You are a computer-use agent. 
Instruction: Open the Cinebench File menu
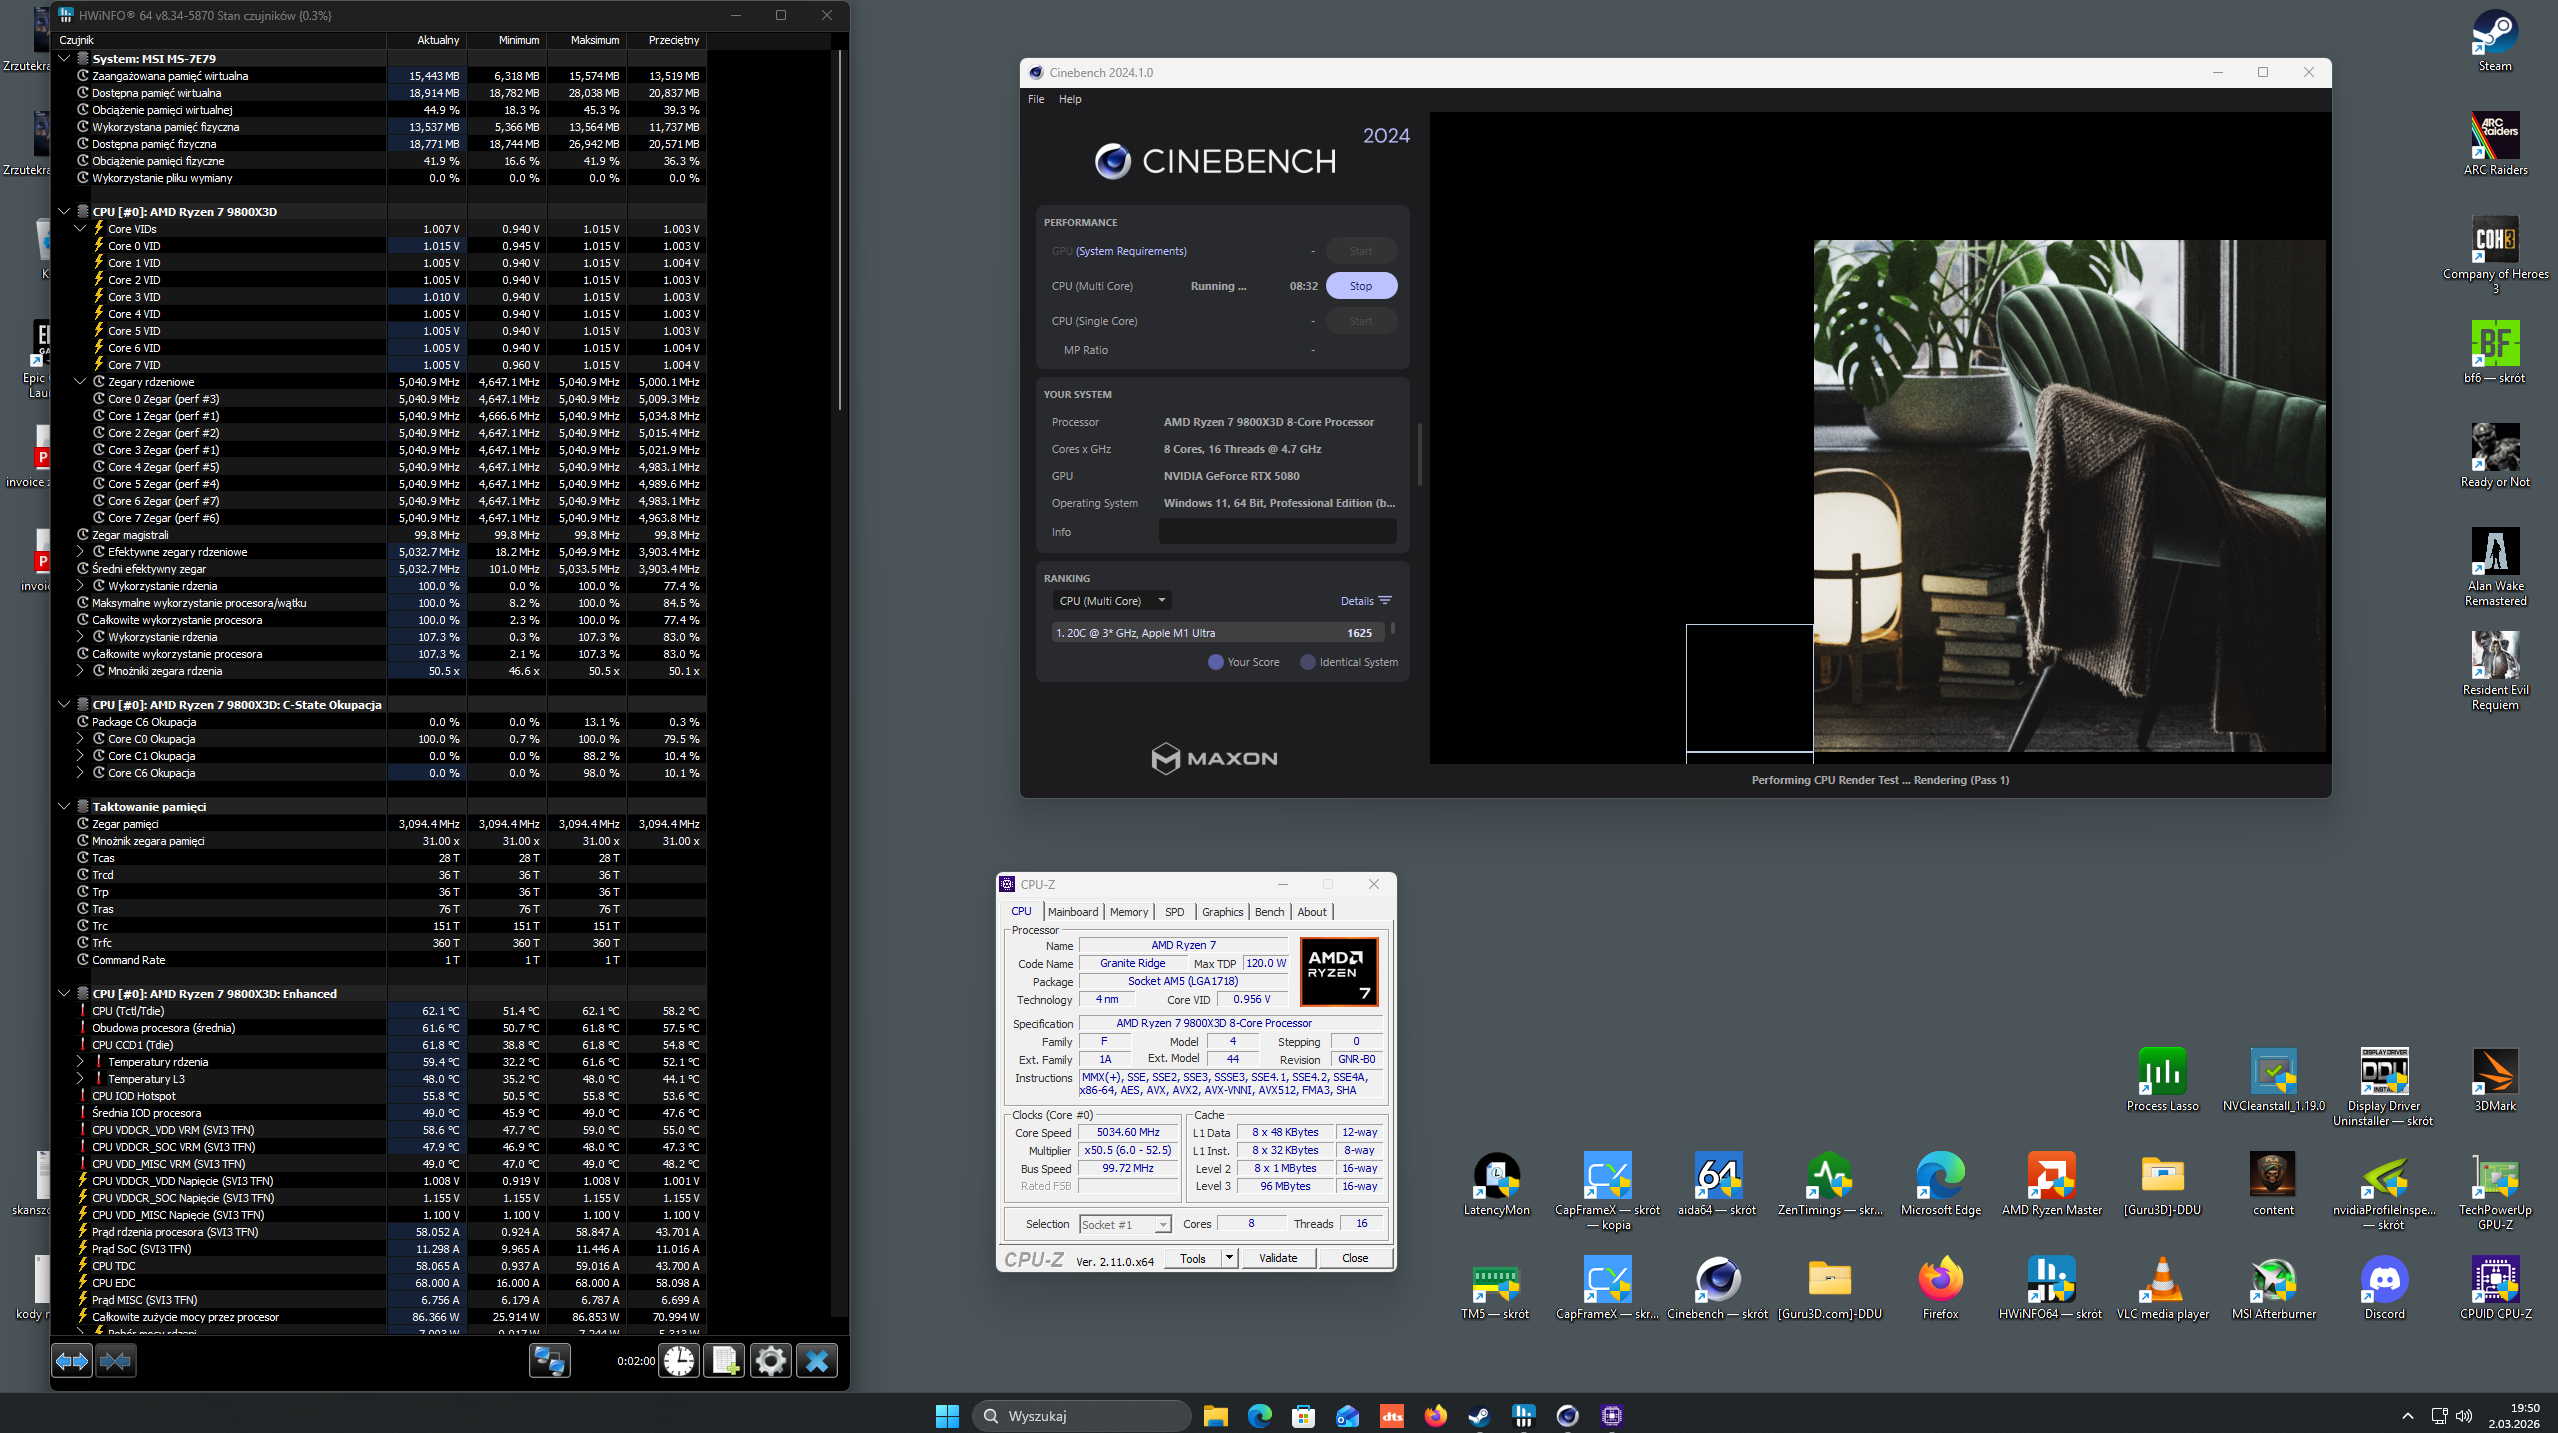1036,99
